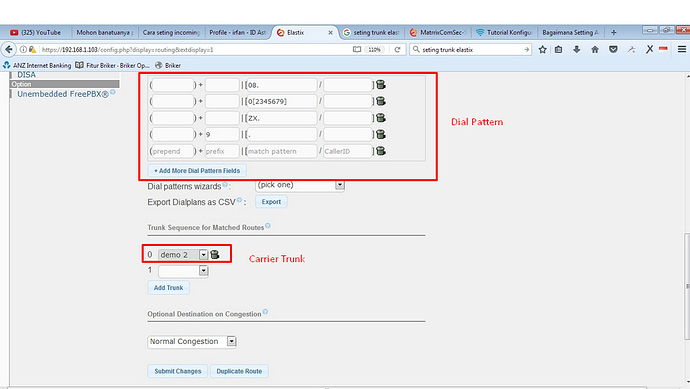
Task: Open Fitur Briker bookmark
Action: click(113, 65)
